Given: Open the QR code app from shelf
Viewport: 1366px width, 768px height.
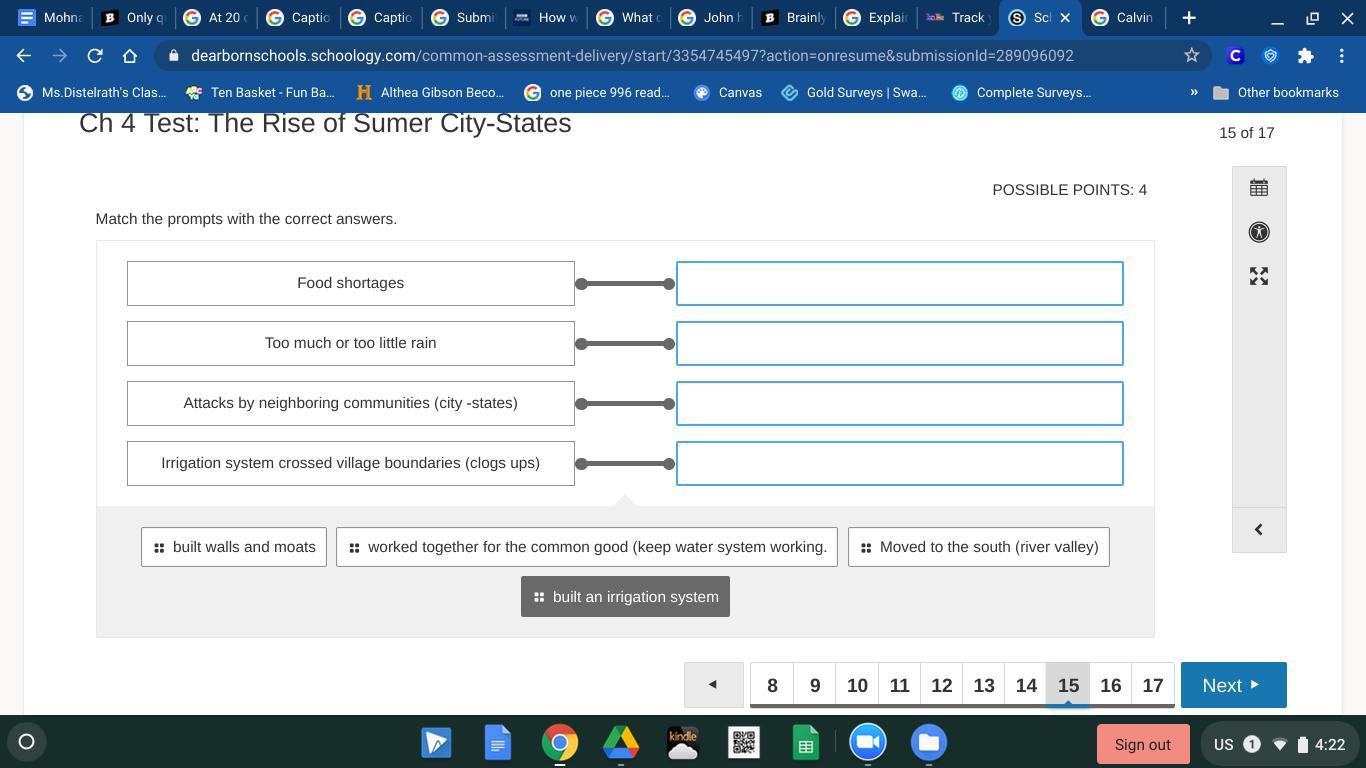Looking at the screenshot, I should [x=743, y=742].
